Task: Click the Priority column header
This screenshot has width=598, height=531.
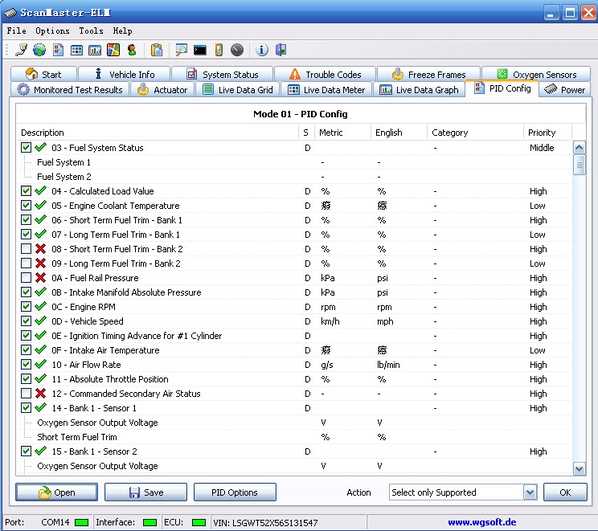Action: [x=542, y=133]
